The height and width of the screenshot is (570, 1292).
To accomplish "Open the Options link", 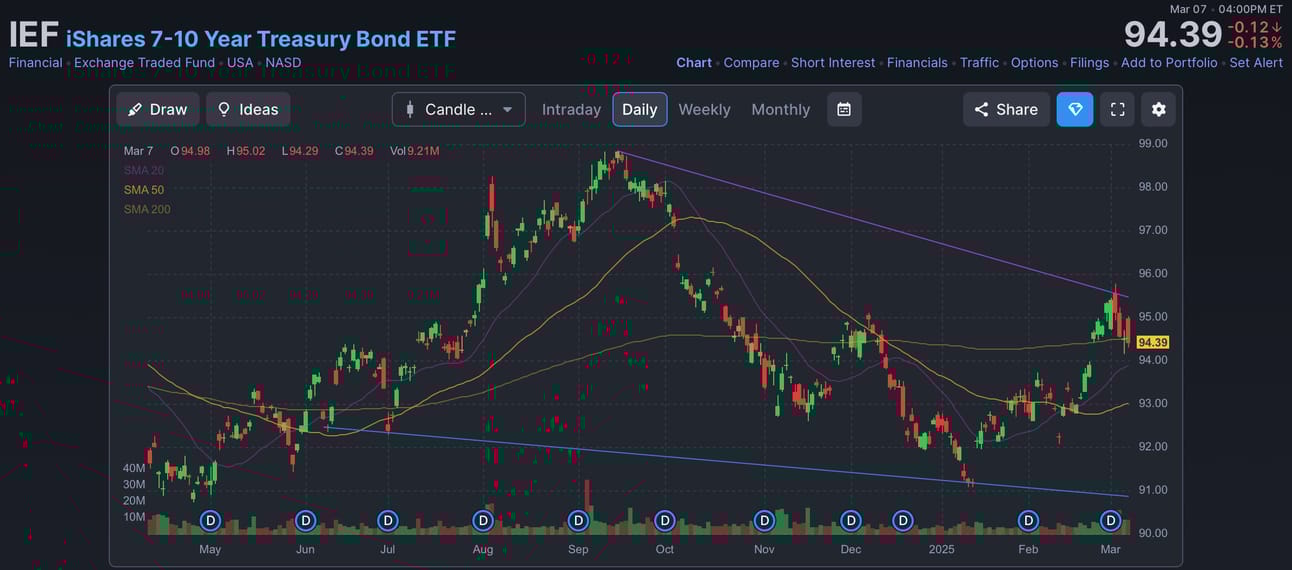I will pos(1034,62).
